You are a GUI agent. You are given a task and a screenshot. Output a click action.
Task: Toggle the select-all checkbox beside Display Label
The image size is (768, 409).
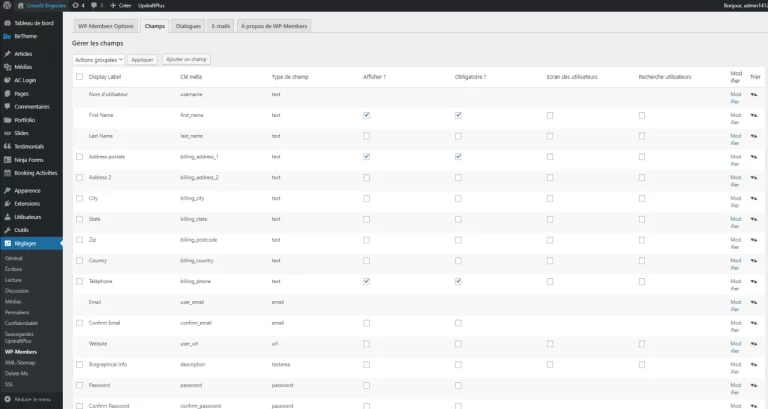coord(79,77)
